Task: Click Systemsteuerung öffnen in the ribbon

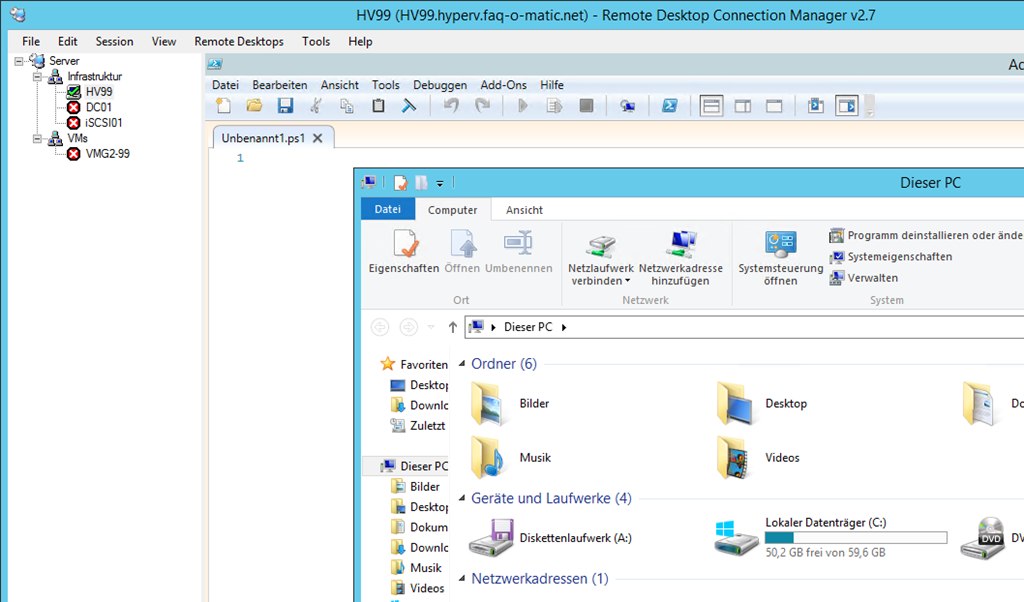Action: click(x=781, y=258)
